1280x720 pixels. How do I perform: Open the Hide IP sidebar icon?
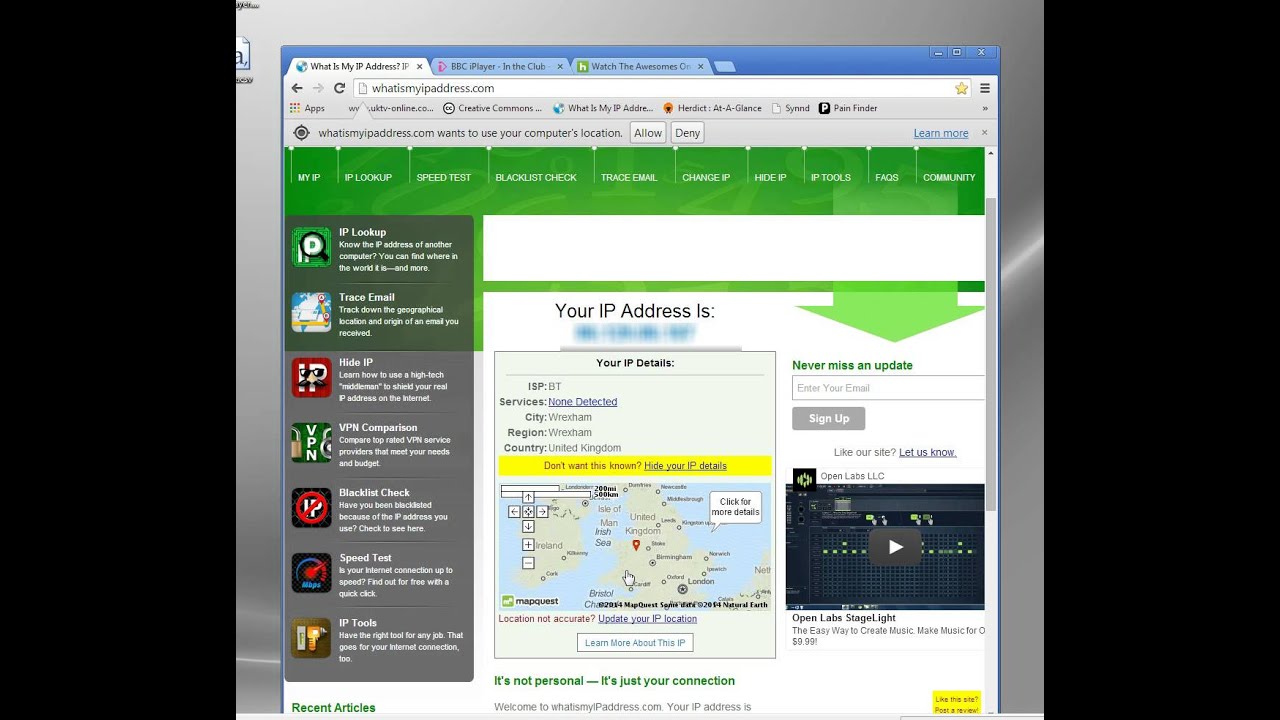(x=311, y=377)
